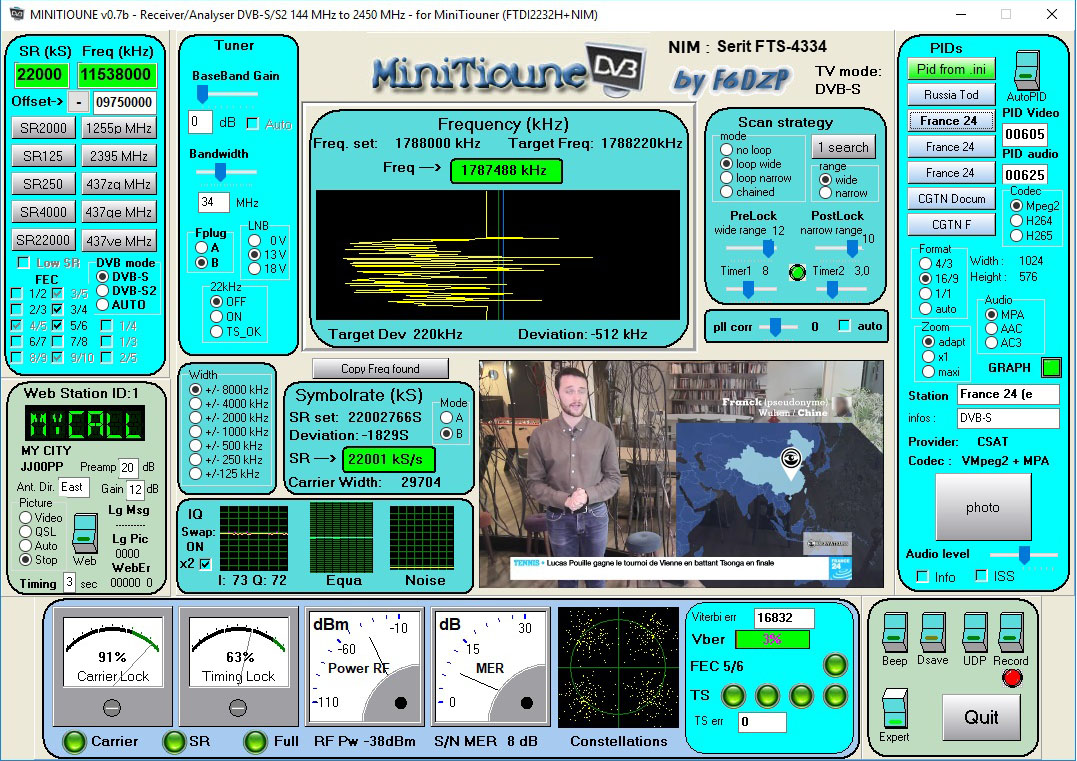This screenshot has height=761, width=1077.
Task: Click the Power RF dBm meter
Action: point(364,666)
